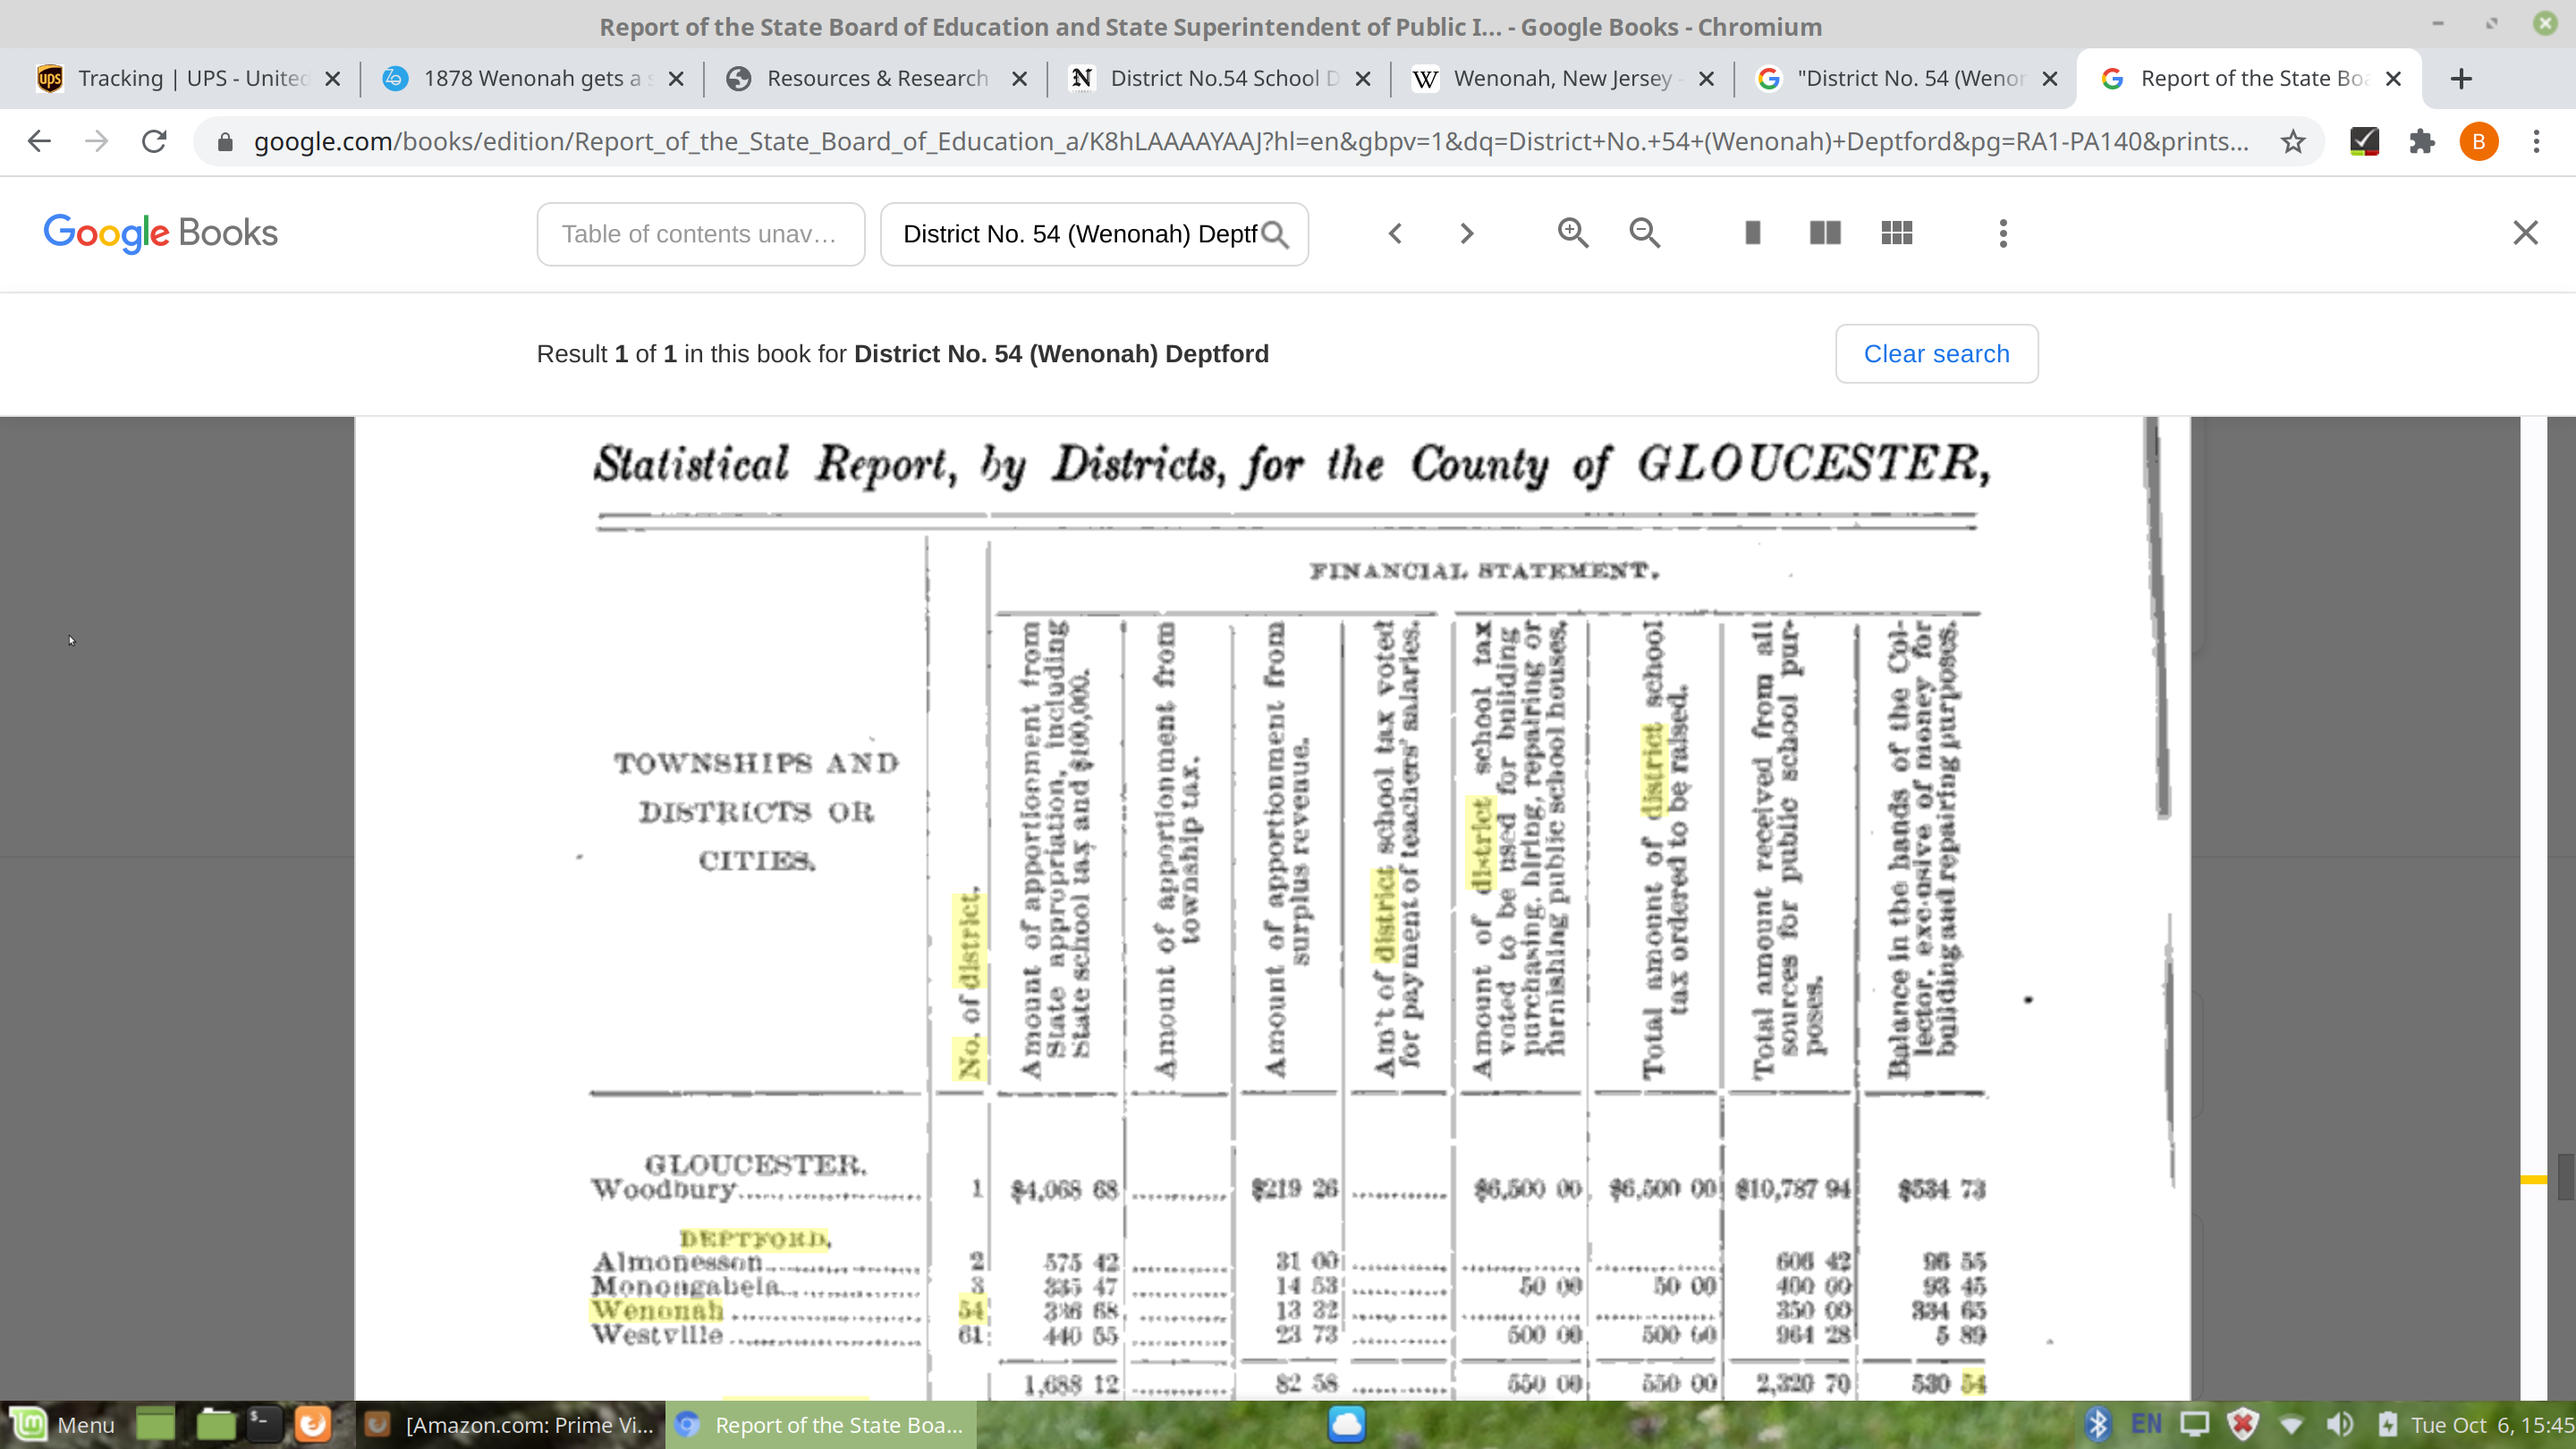Image resolution: width=2576 pixels, height=1449 pixels.
Task: Go to next search result arrow
Action: pos(1467,233)
